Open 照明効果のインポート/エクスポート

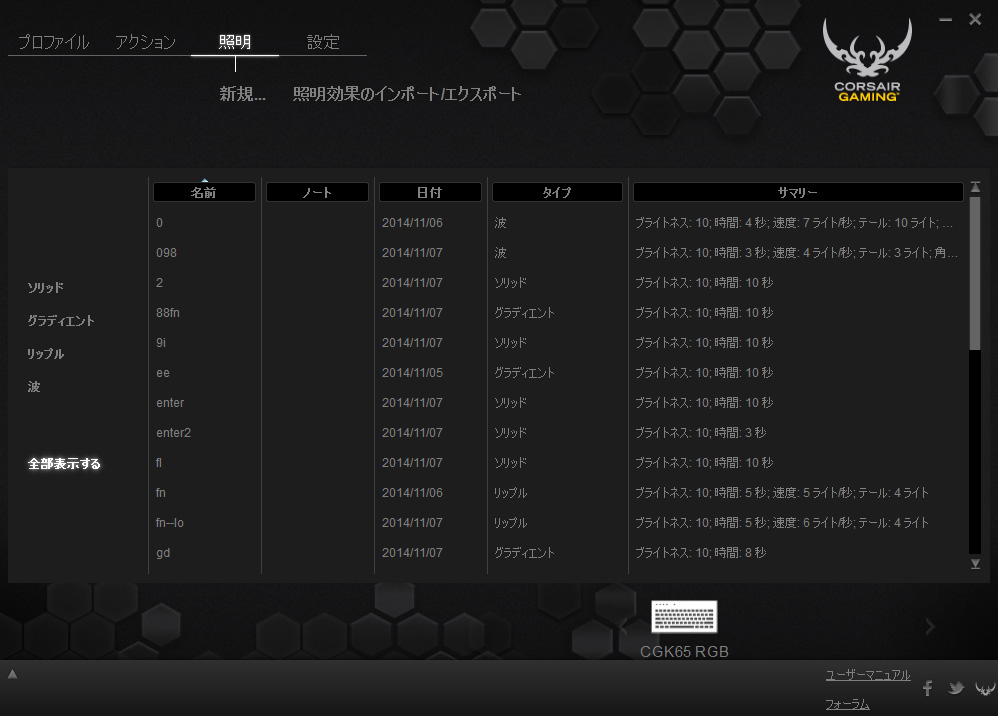coord(407,94)
